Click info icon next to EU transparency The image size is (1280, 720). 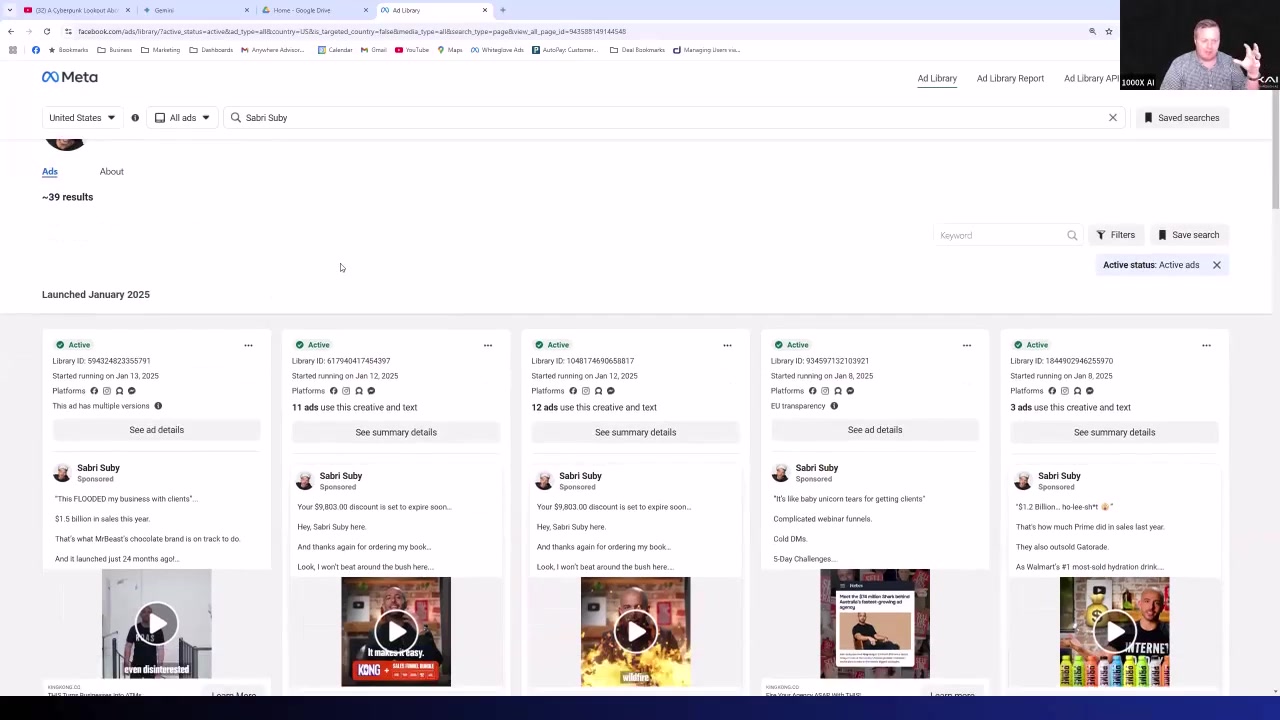[834, 406]
